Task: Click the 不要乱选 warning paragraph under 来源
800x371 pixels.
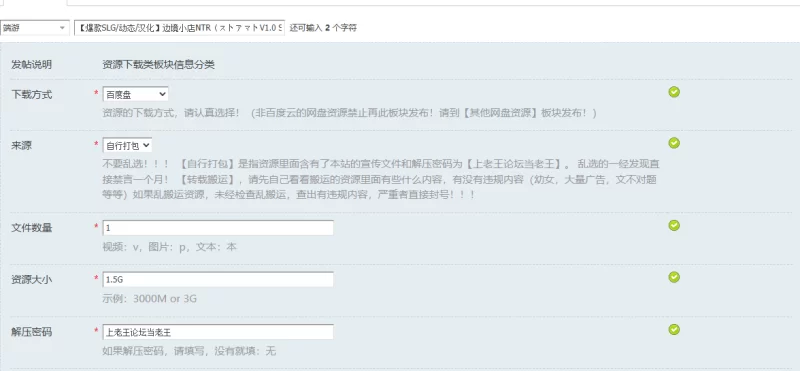Action: pos(381,179)
